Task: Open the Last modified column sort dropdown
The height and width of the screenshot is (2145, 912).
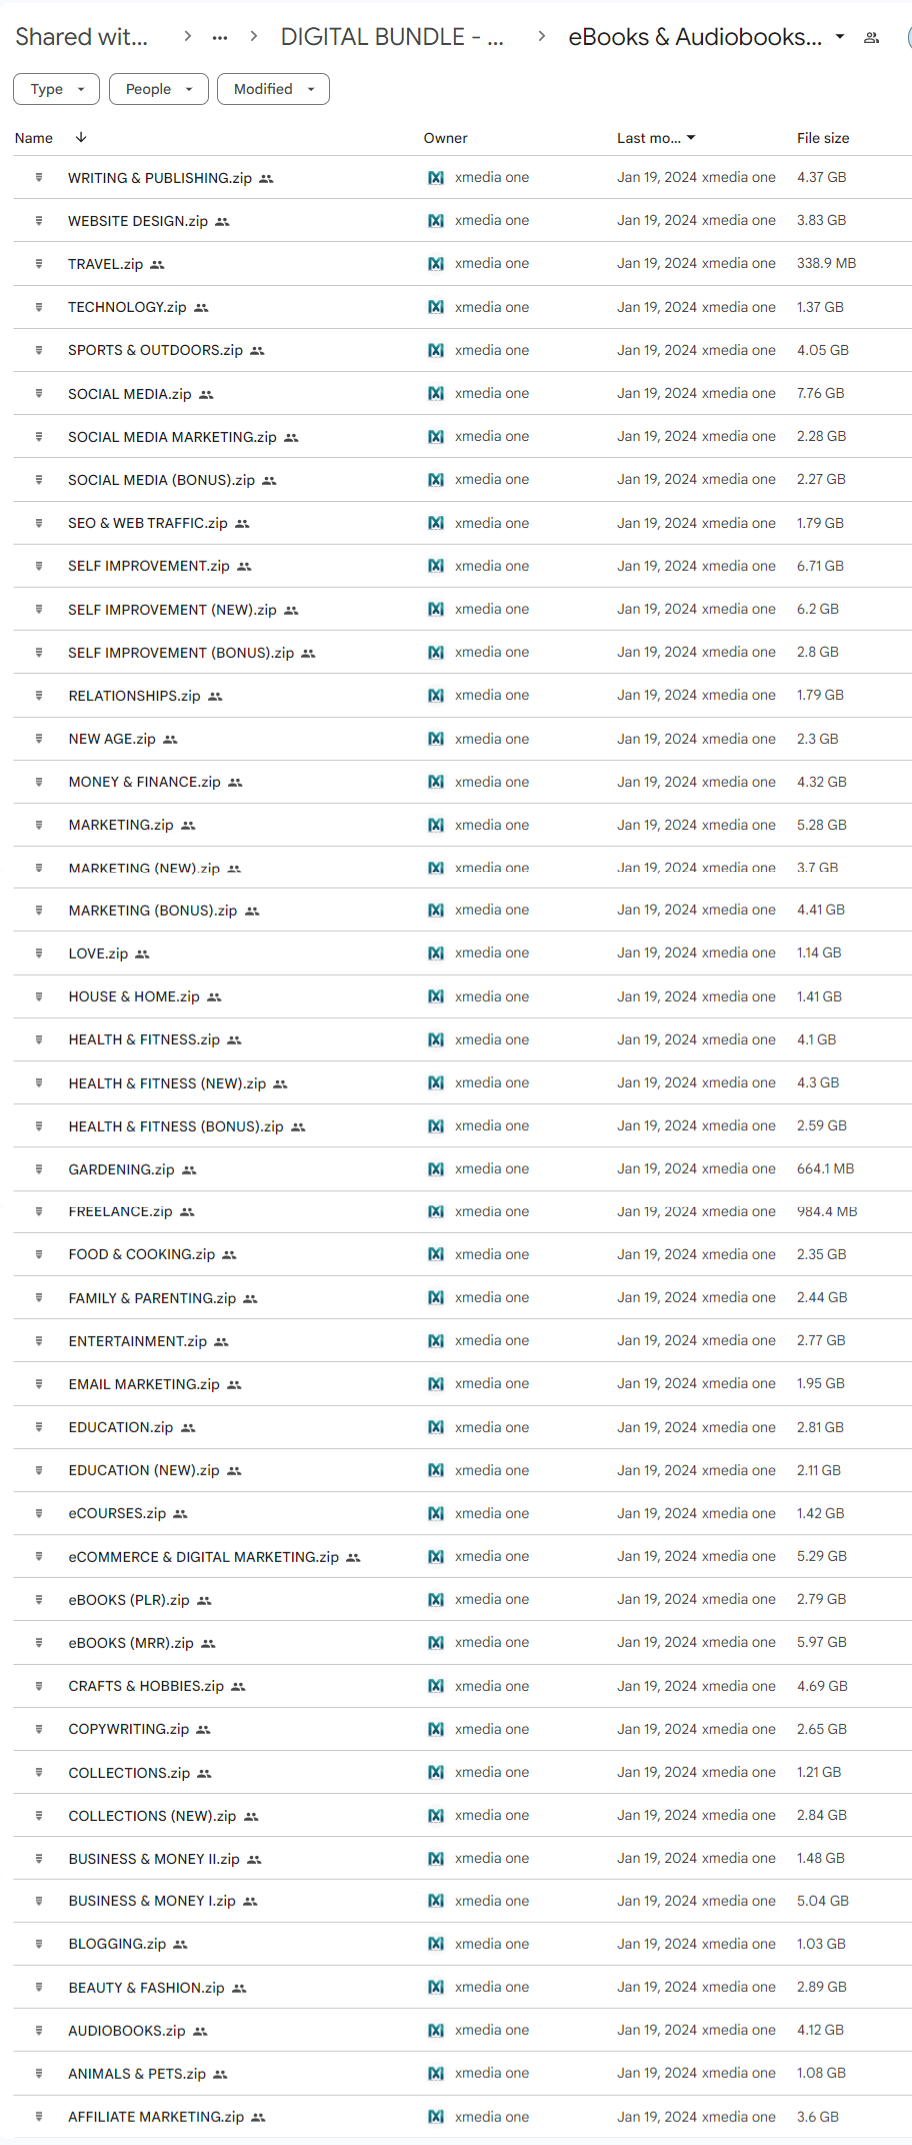Action: [x=691, y=138]
